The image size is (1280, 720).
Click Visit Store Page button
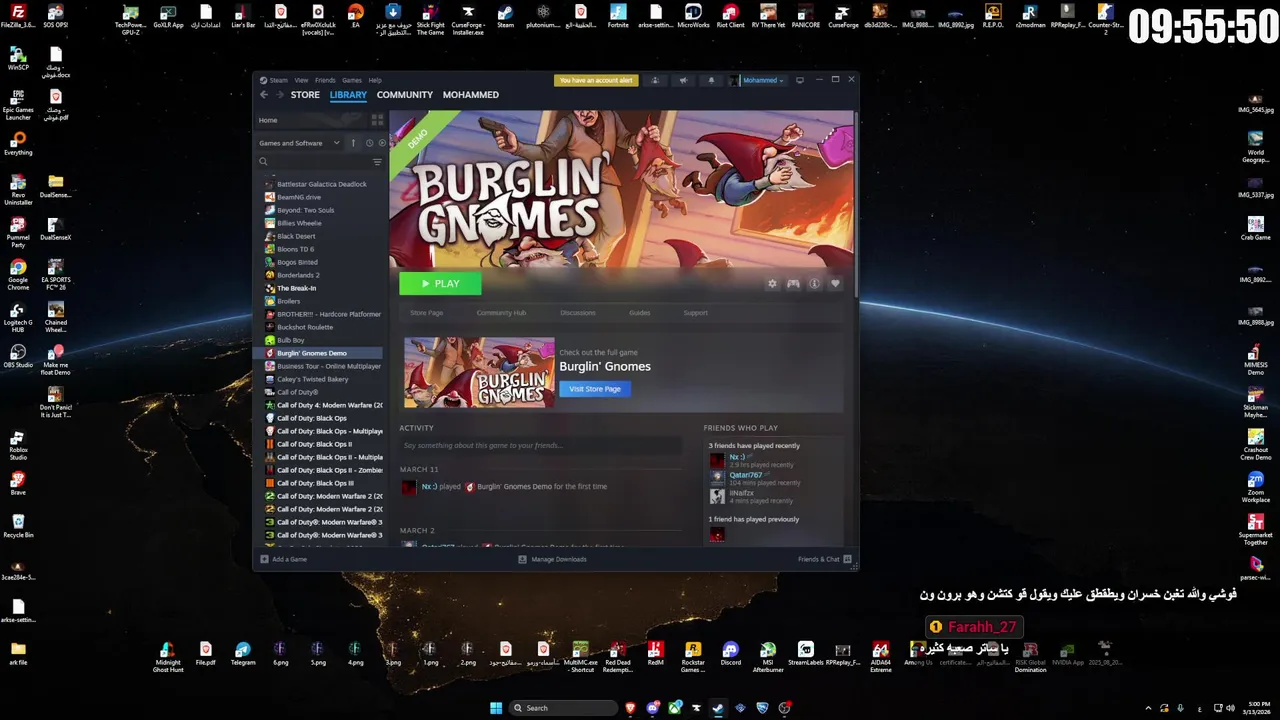click(595, 389)
